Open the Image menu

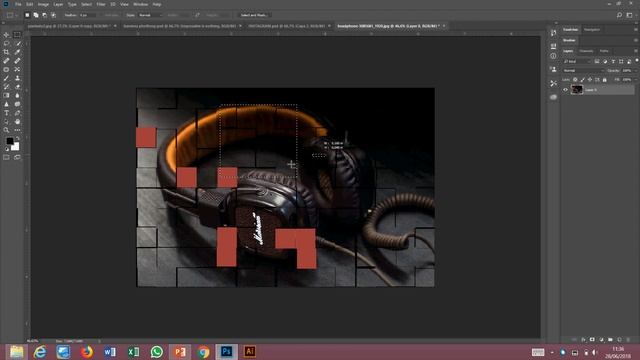point(43,4)
